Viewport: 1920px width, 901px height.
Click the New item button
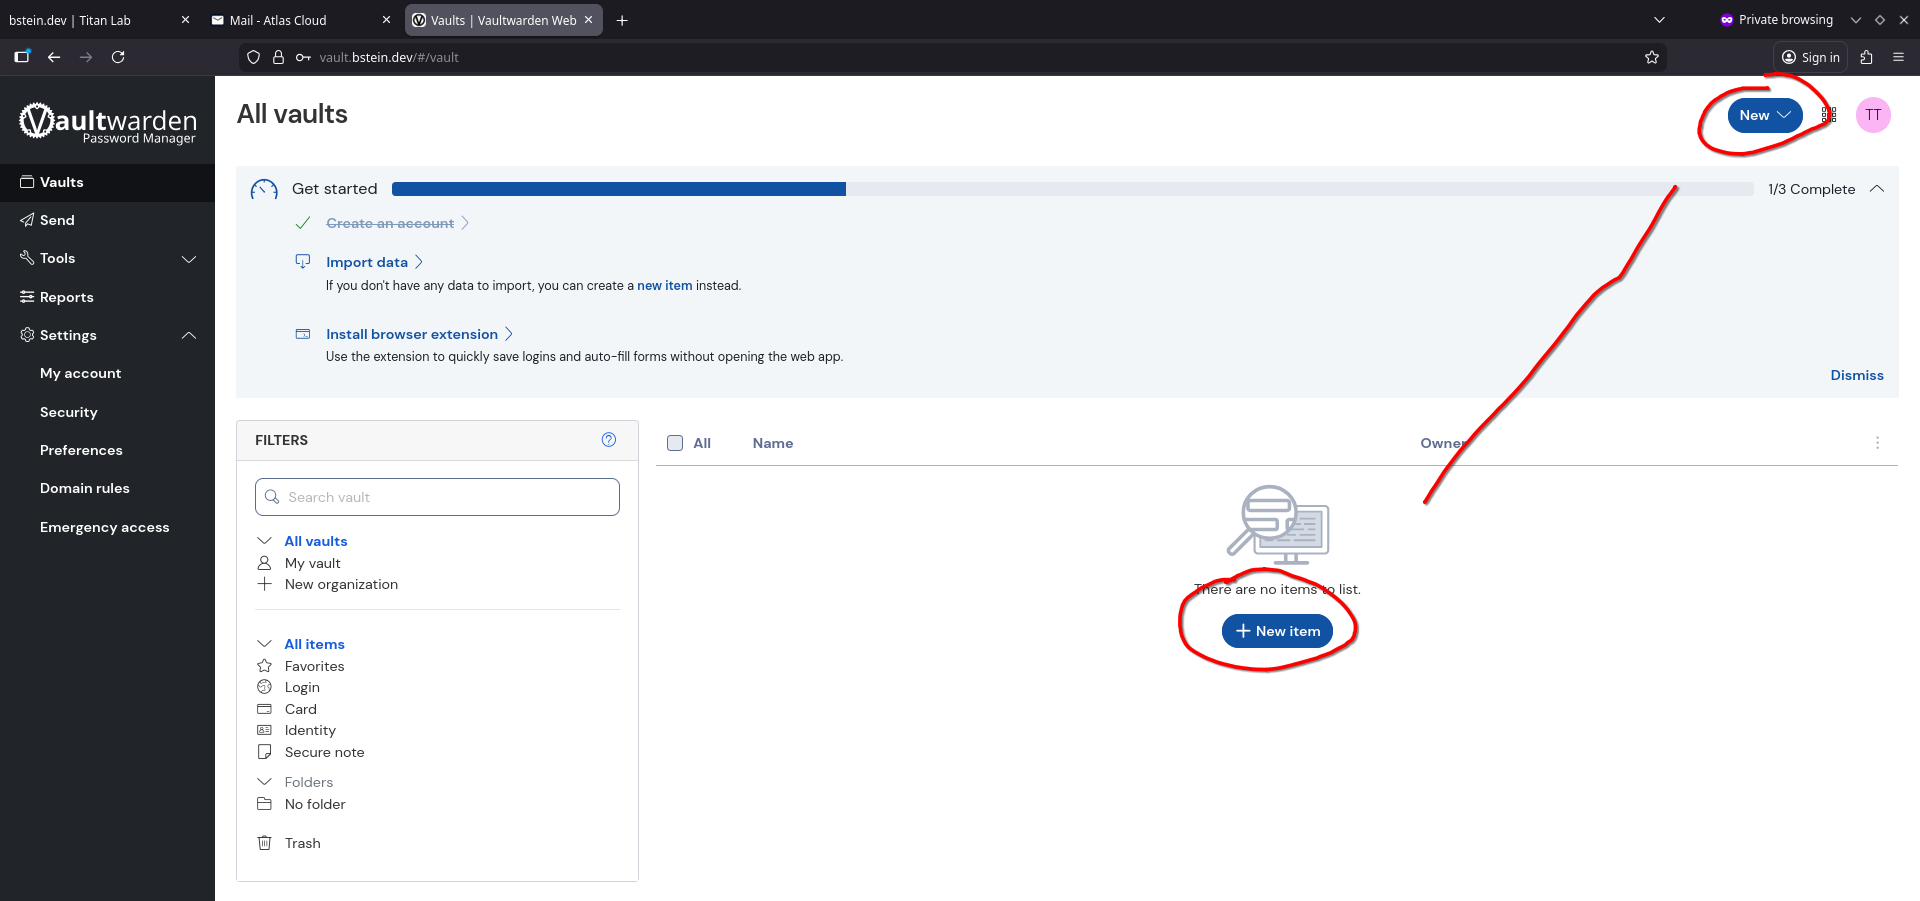pyautogui.click(x=1277, y=631)
